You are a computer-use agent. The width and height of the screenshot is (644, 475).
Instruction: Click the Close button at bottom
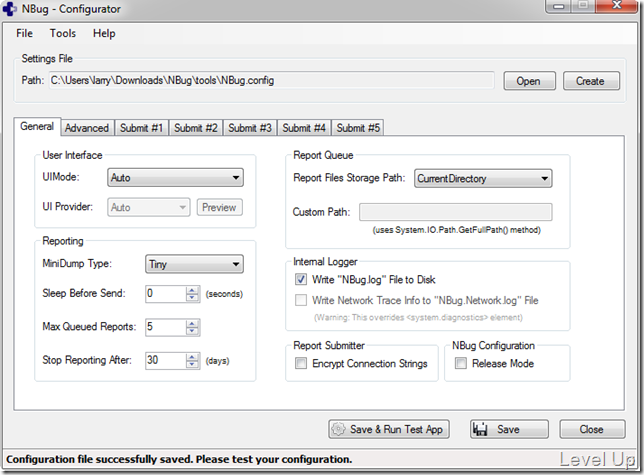[592, 429]
